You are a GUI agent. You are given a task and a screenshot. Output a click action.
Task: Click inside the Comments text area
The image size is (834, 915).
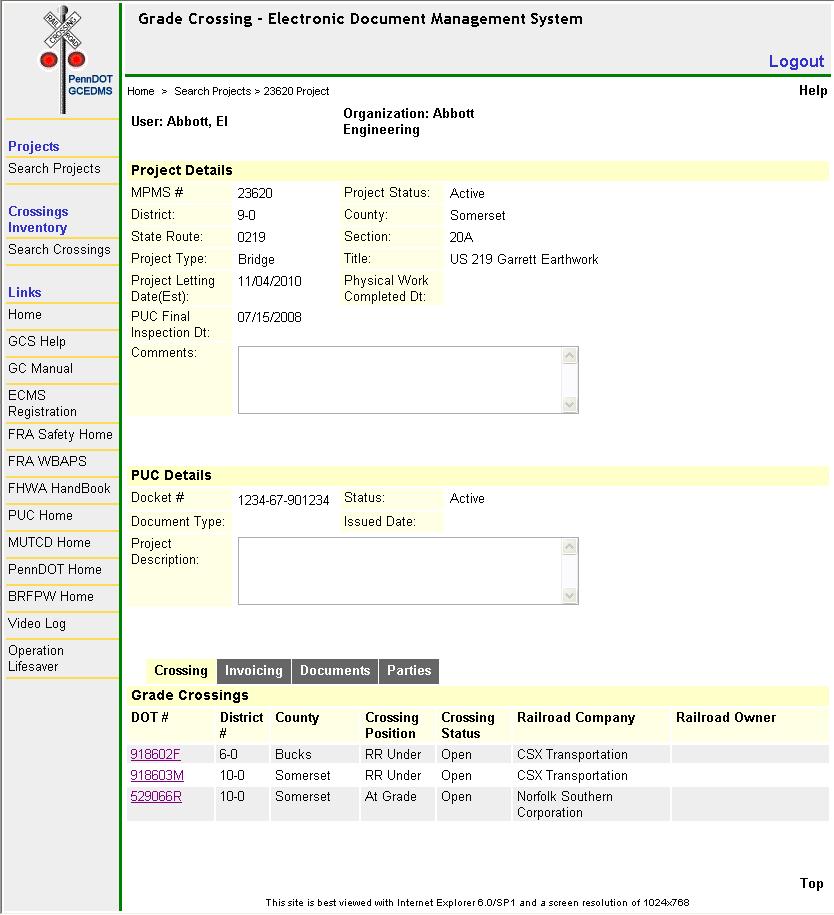pyautogui.click(x=400, y=379)
